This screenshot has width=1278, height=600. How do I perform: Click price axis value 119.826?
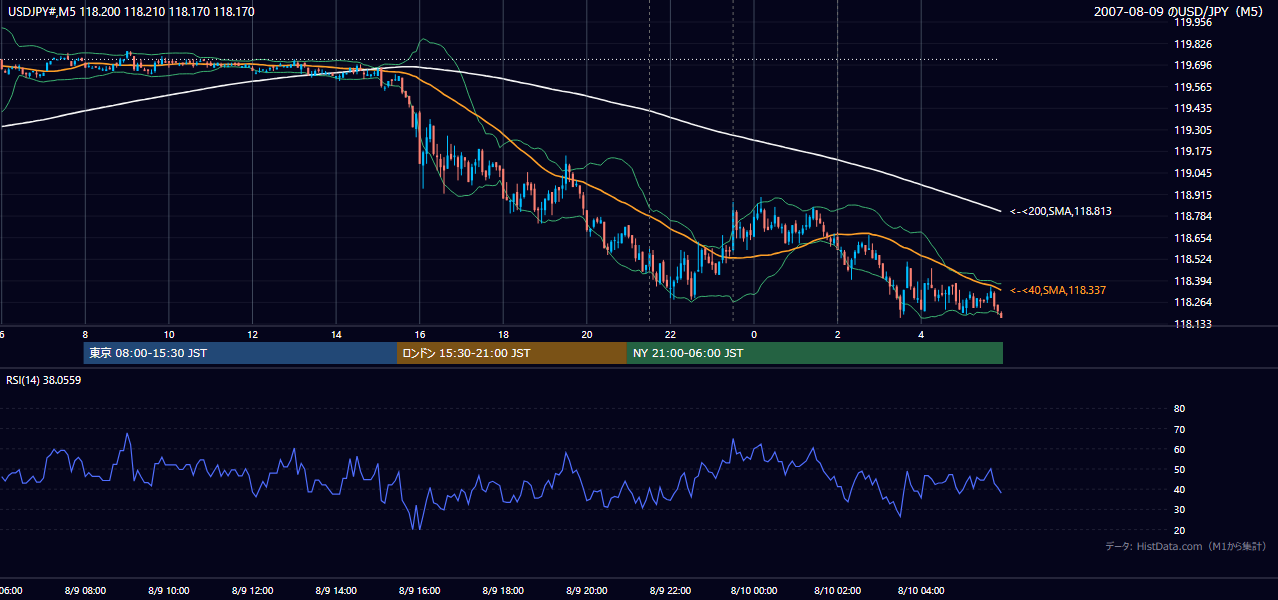[1193, 44]
